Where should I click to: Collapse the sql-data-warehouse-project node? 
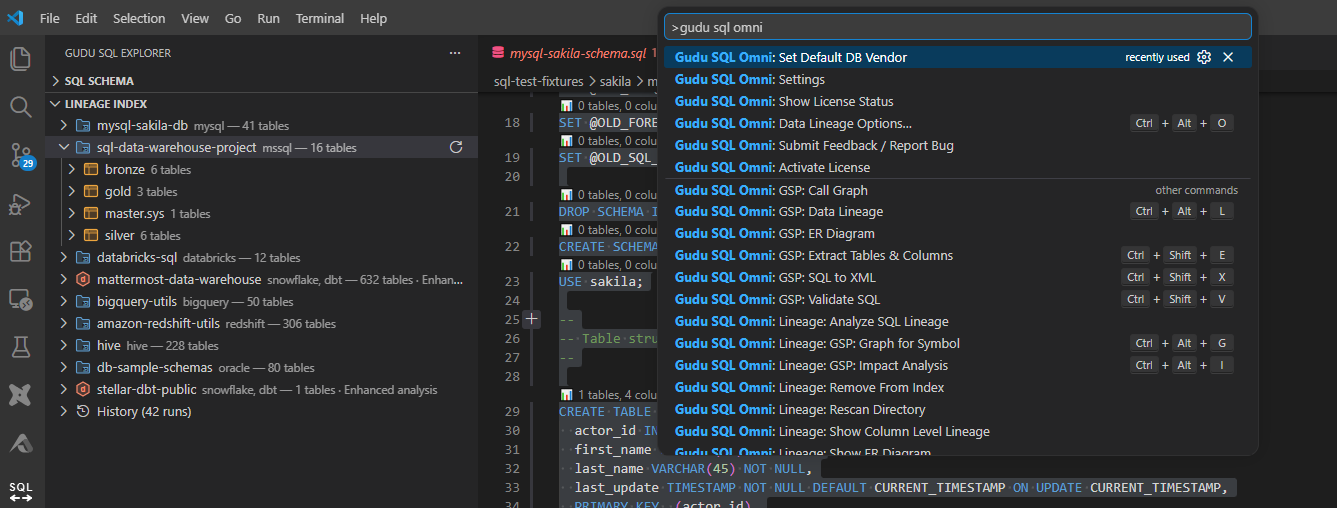coord(64,147)
